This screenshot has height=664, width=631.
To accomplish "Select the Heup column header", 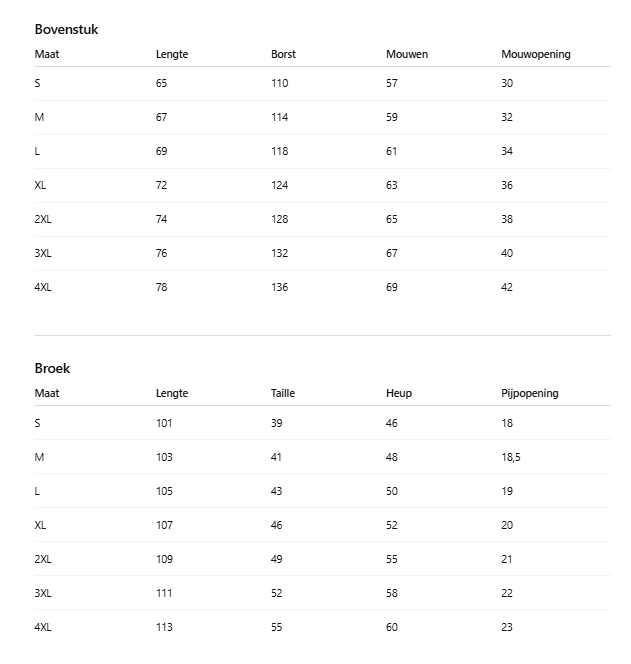I will coord(398,393).
